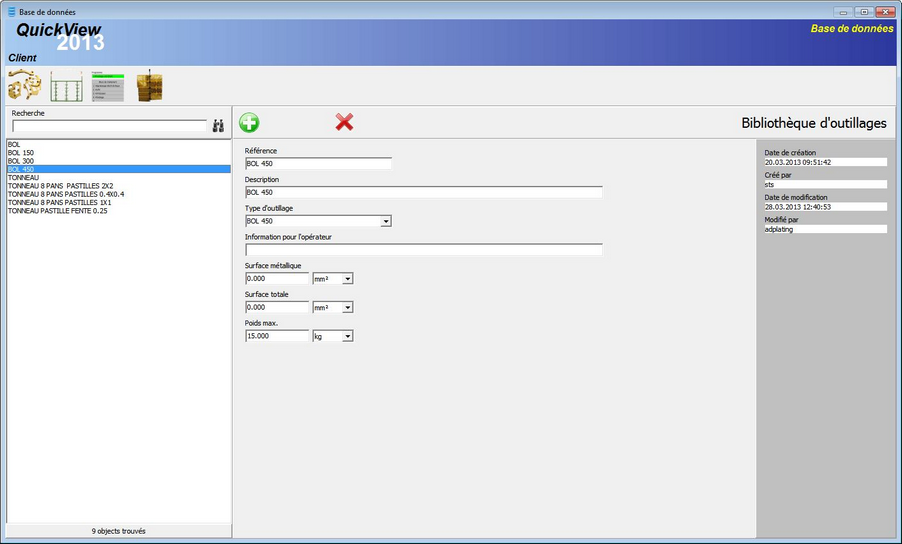Viewport: 902px width, 544px height.
Task: Focus the Recherche search field
Action: point(109,126)
